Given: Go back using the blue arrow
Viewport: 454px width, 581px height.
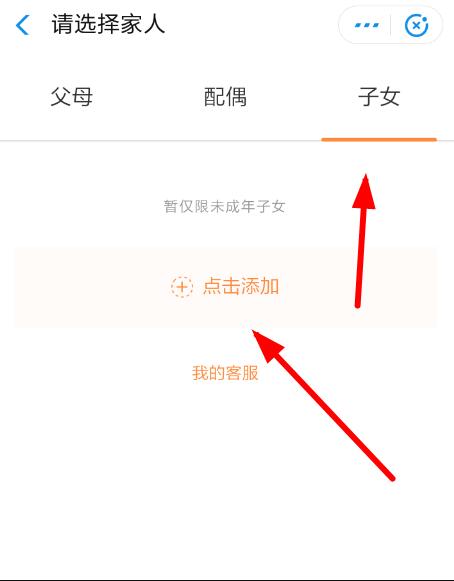Looking at the screenshot, I should tap(22, 25).
